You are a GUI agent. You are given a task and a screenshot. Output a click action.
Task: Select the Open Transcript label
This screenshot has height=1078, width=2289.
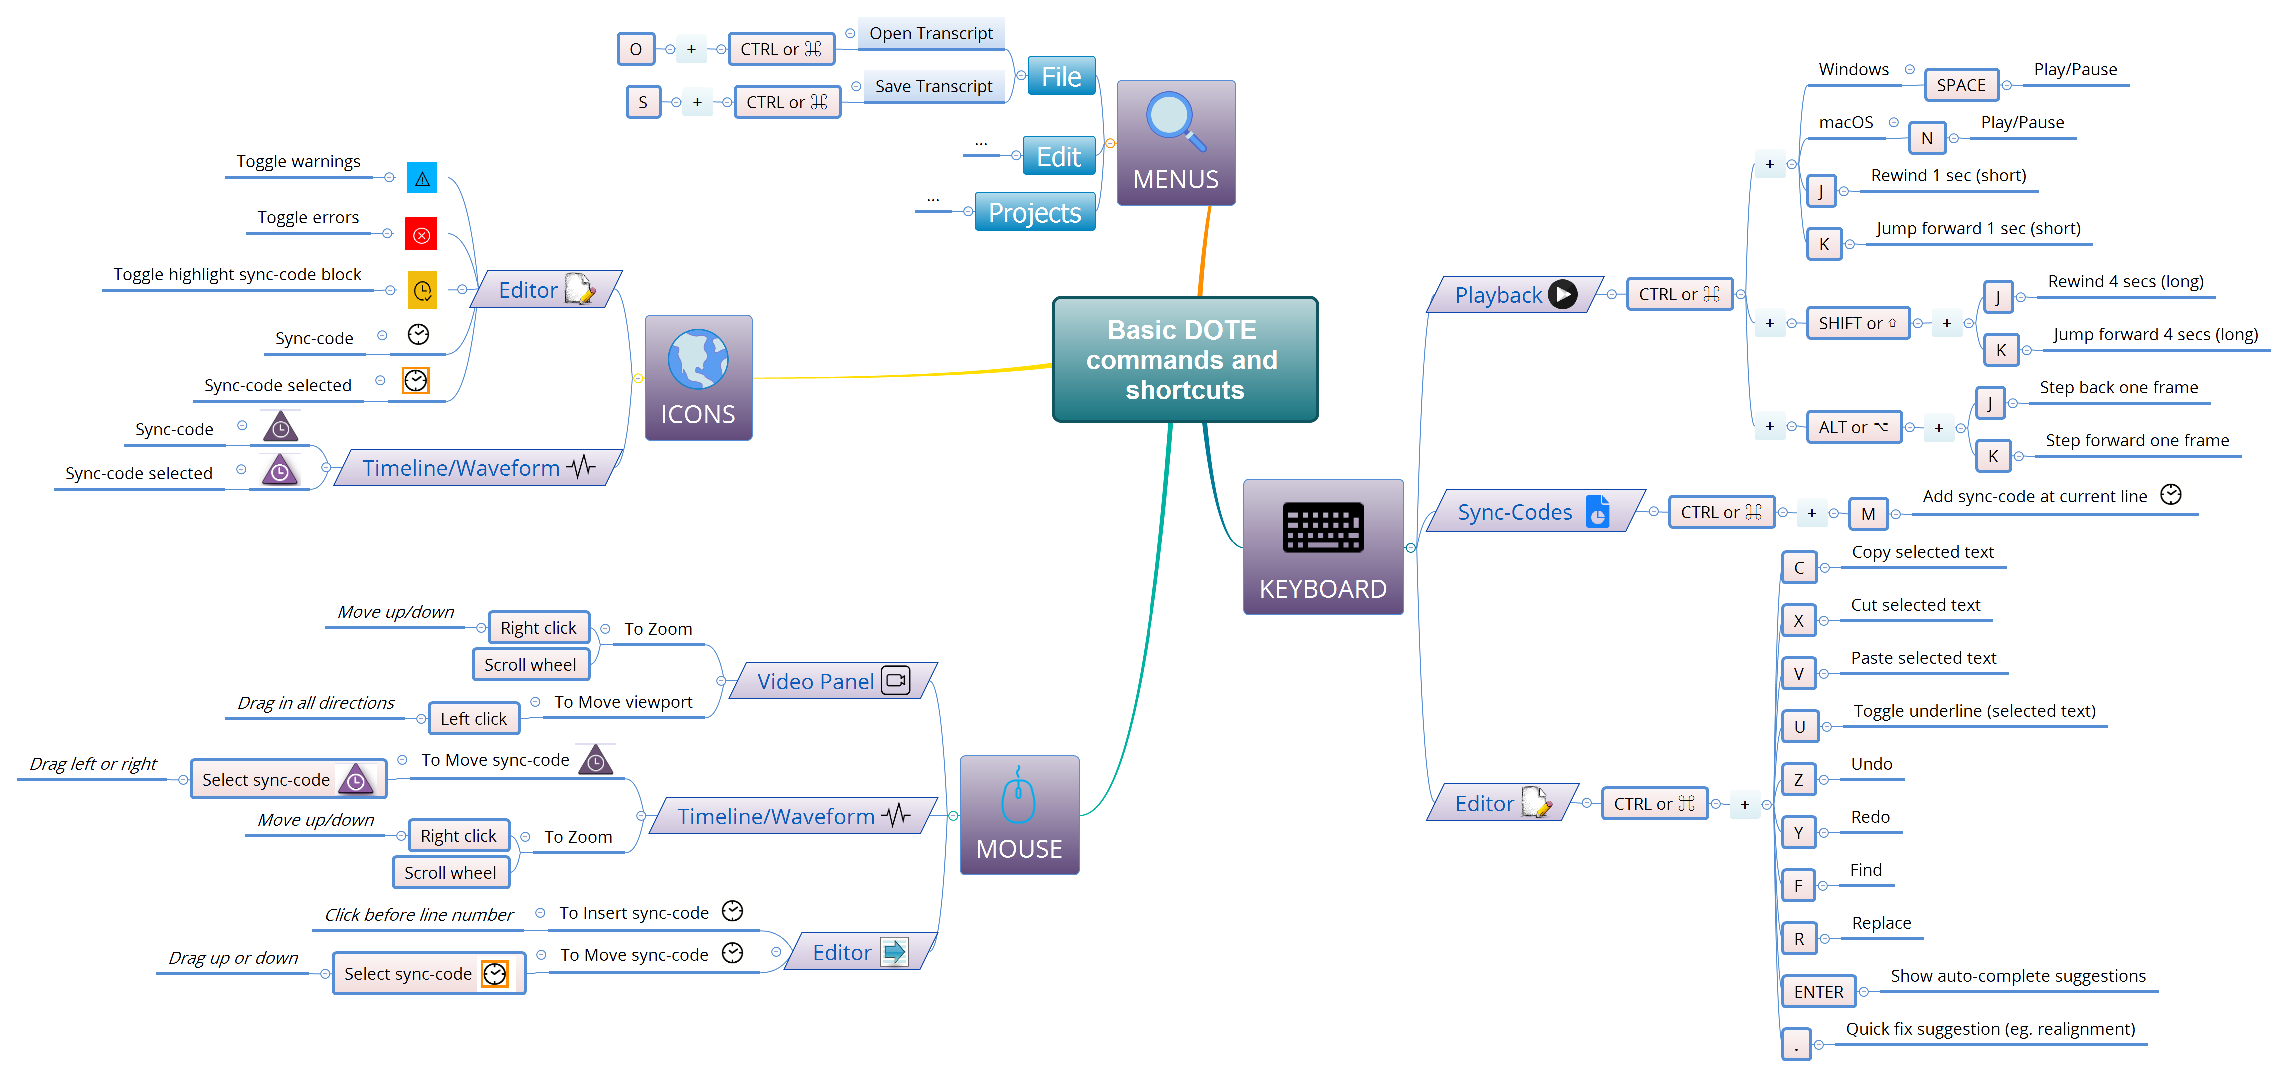(931, 33)
